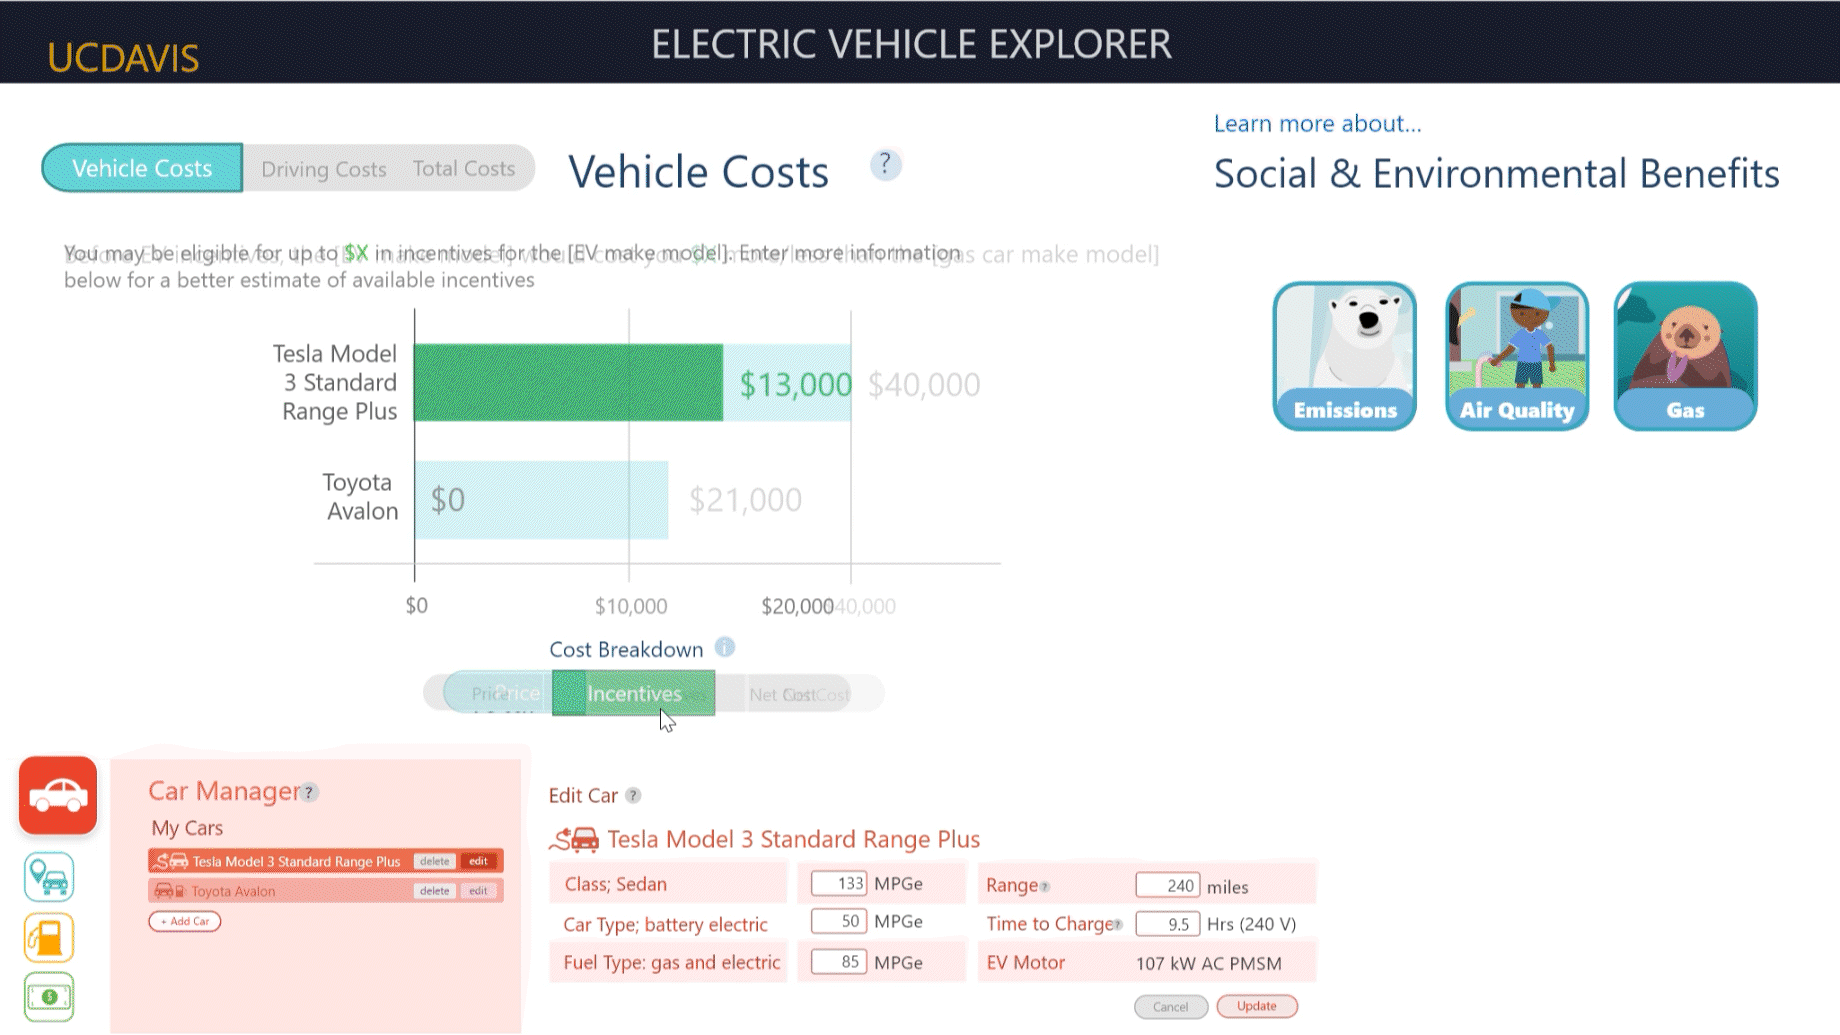Click the Add Car button
Image resolution: width=1840 pixels, height=1035 pixels.
[x=185, y=921]
